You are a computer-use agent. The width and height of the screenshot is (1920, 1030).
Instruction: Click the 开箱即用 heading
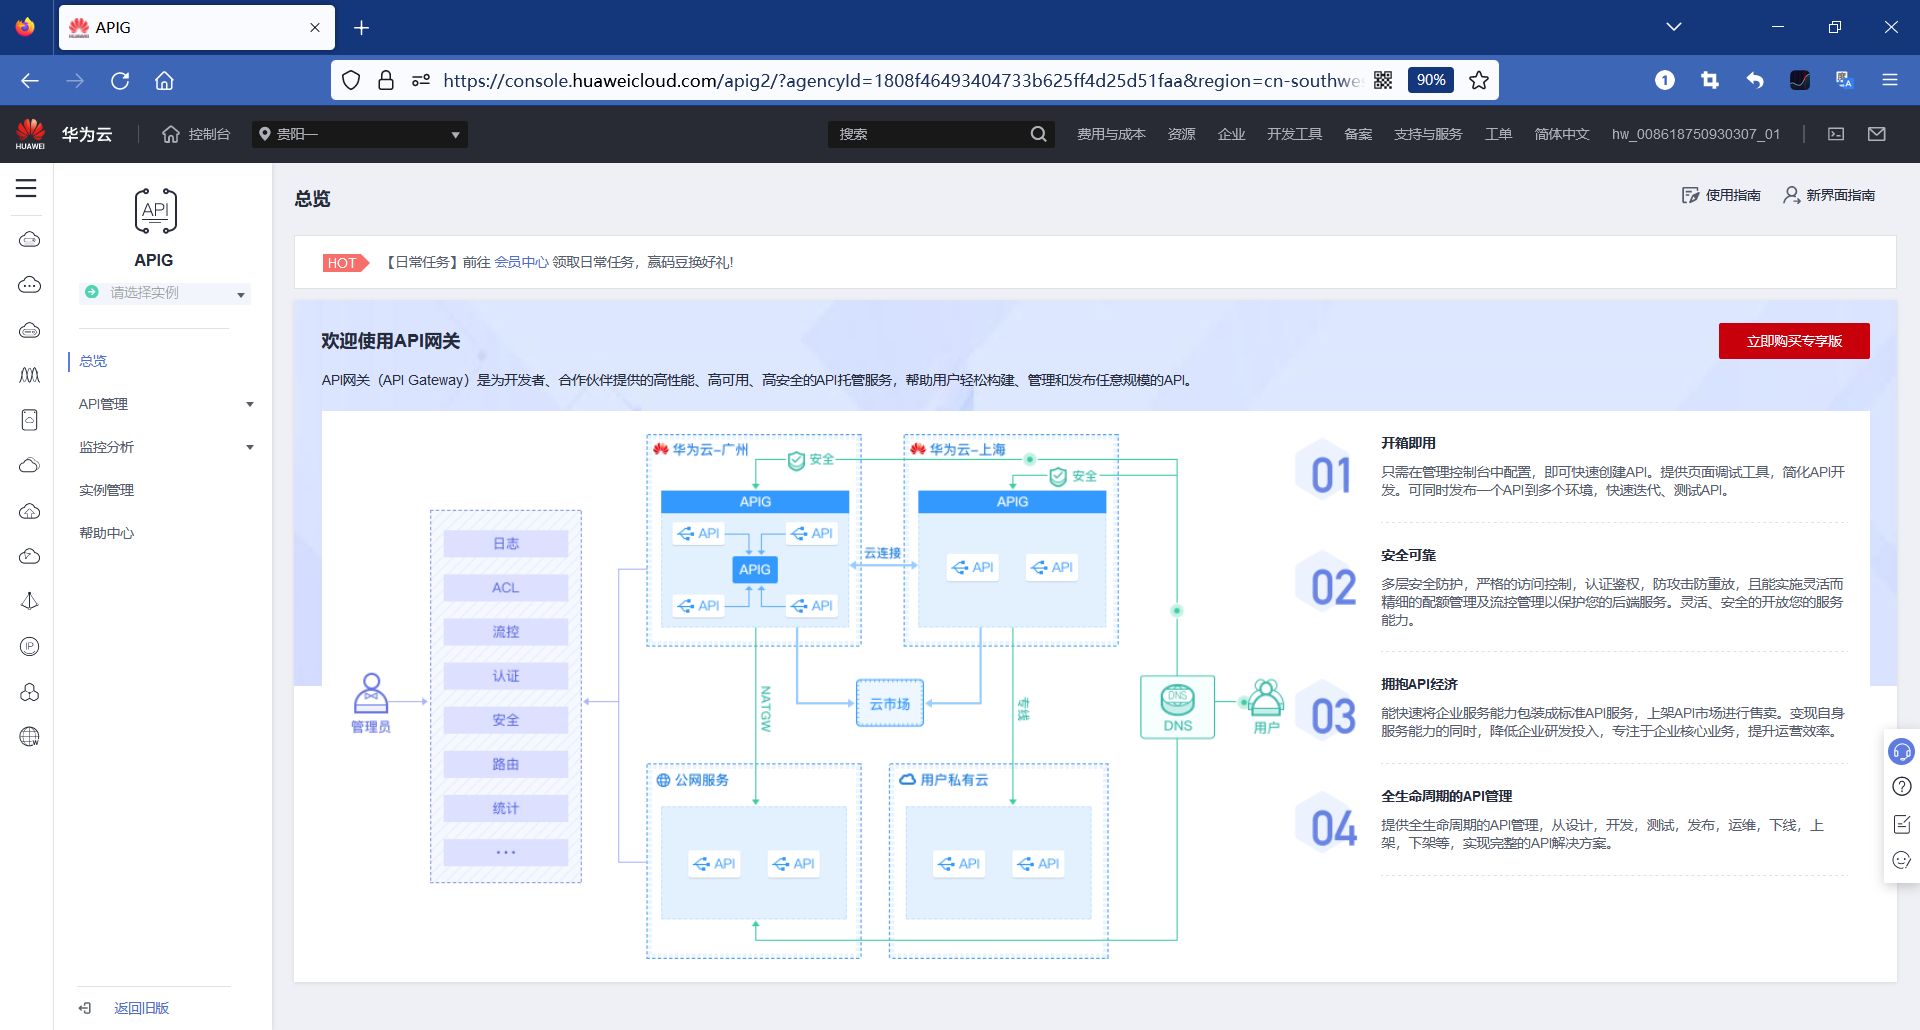pyautogui.click(x=1408, y=443)
